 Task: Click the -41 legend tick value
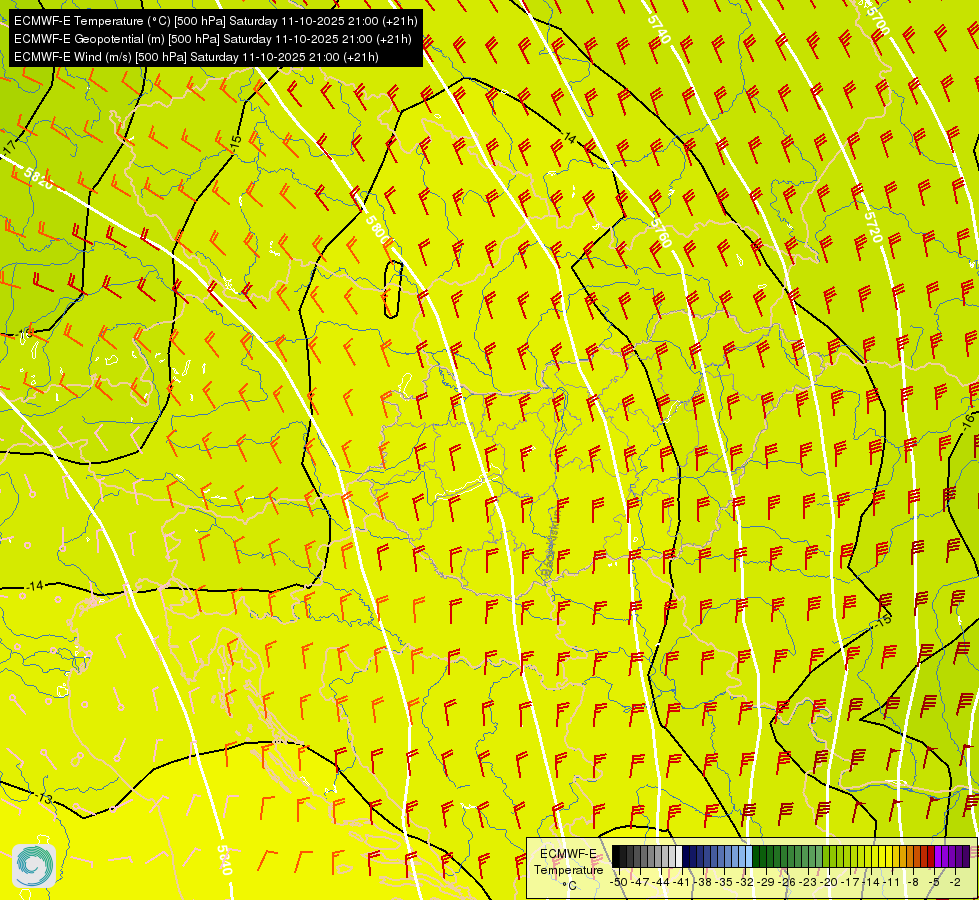tap(682, 883)
